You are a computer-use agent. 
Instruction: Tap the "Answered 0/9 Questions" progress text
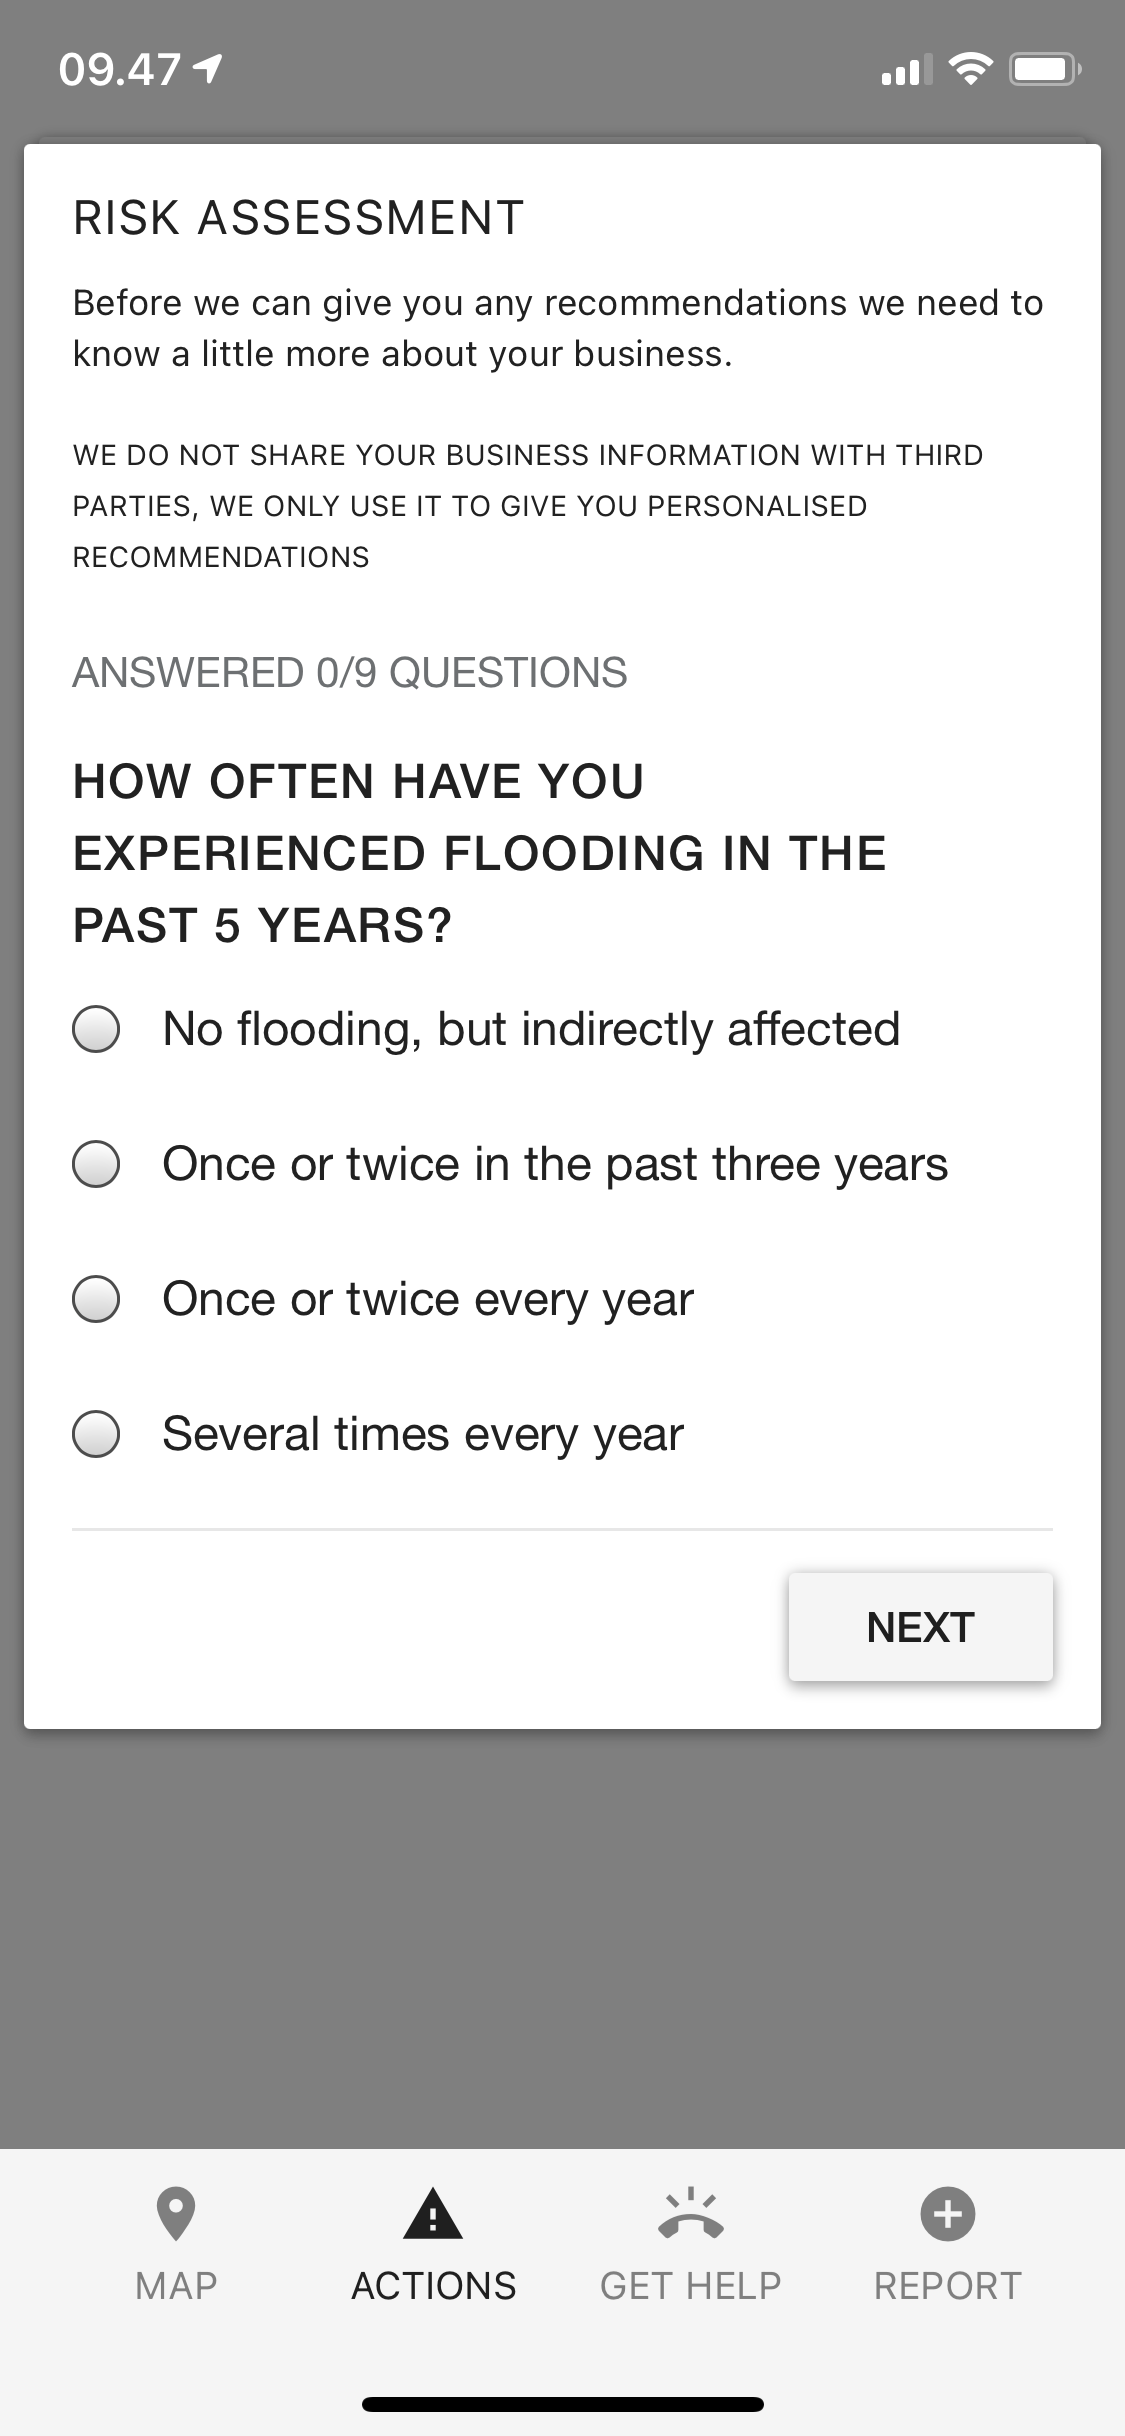tap(350, 673)
